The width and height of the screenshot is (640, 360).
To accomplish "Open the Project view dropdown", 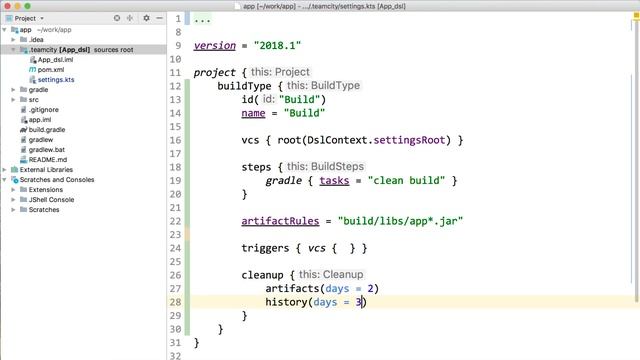I will (42, 18).
